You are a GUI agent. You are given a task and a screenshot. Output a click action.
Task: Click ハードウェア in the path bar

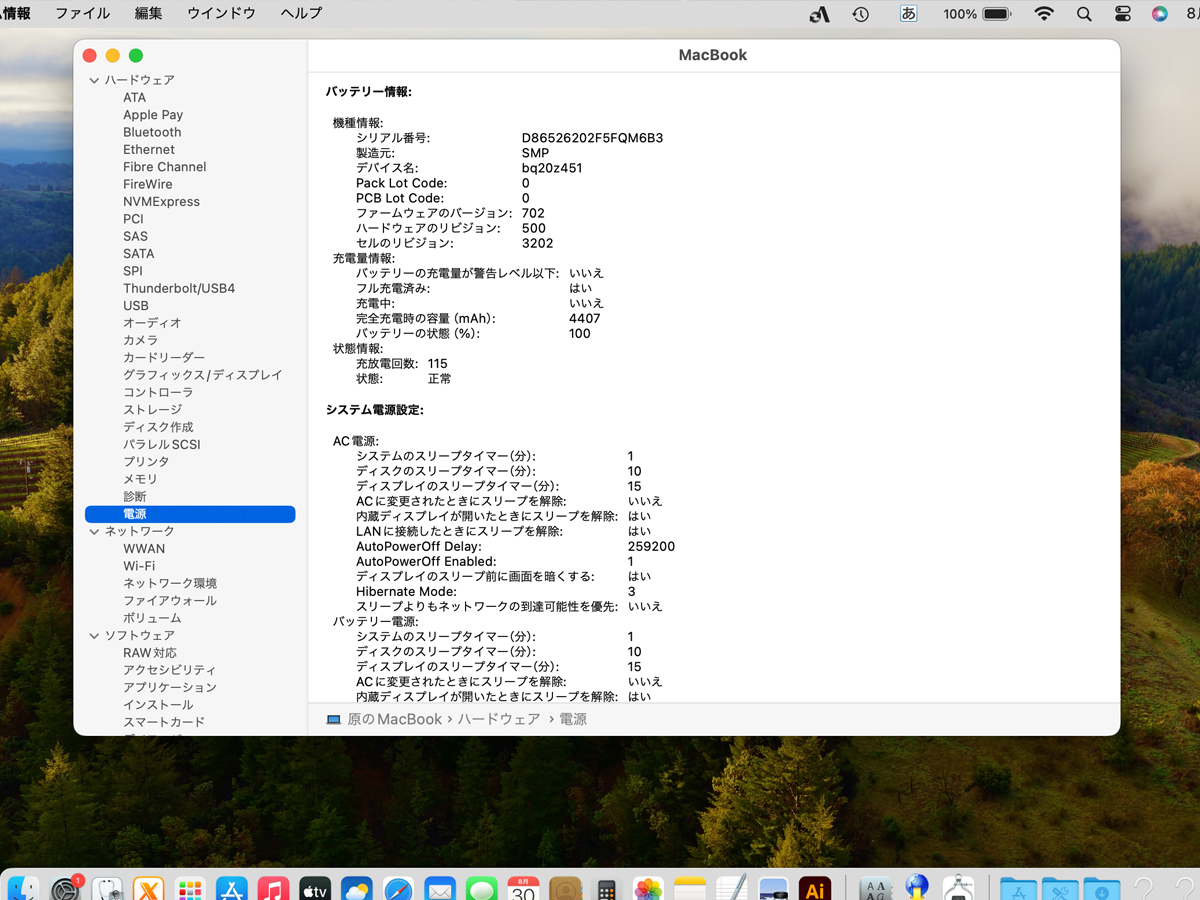pos(498,719)
